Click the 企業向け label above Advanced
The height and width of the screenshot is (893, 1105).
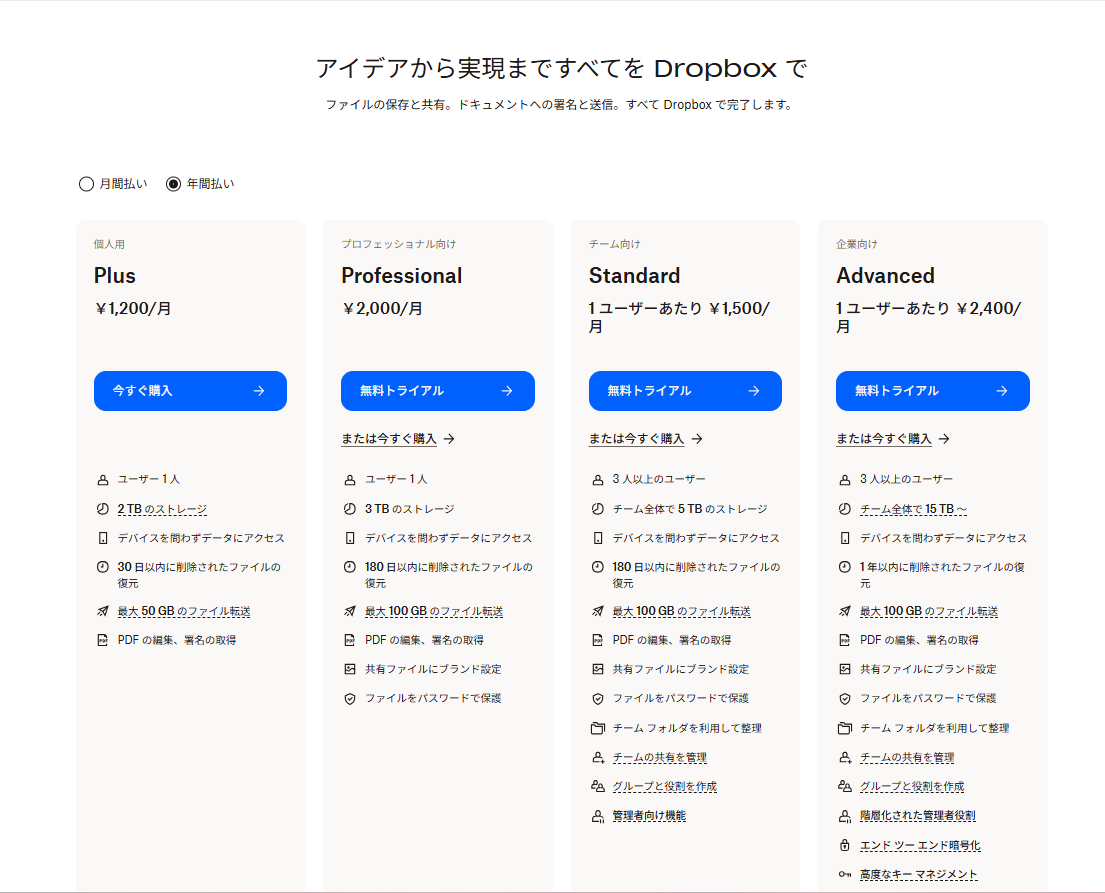857,245
